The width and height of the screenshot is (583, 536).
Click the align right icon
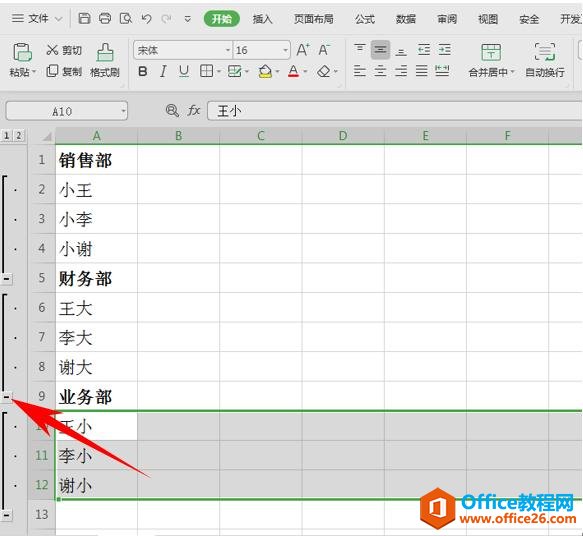[x=401, y=71]
